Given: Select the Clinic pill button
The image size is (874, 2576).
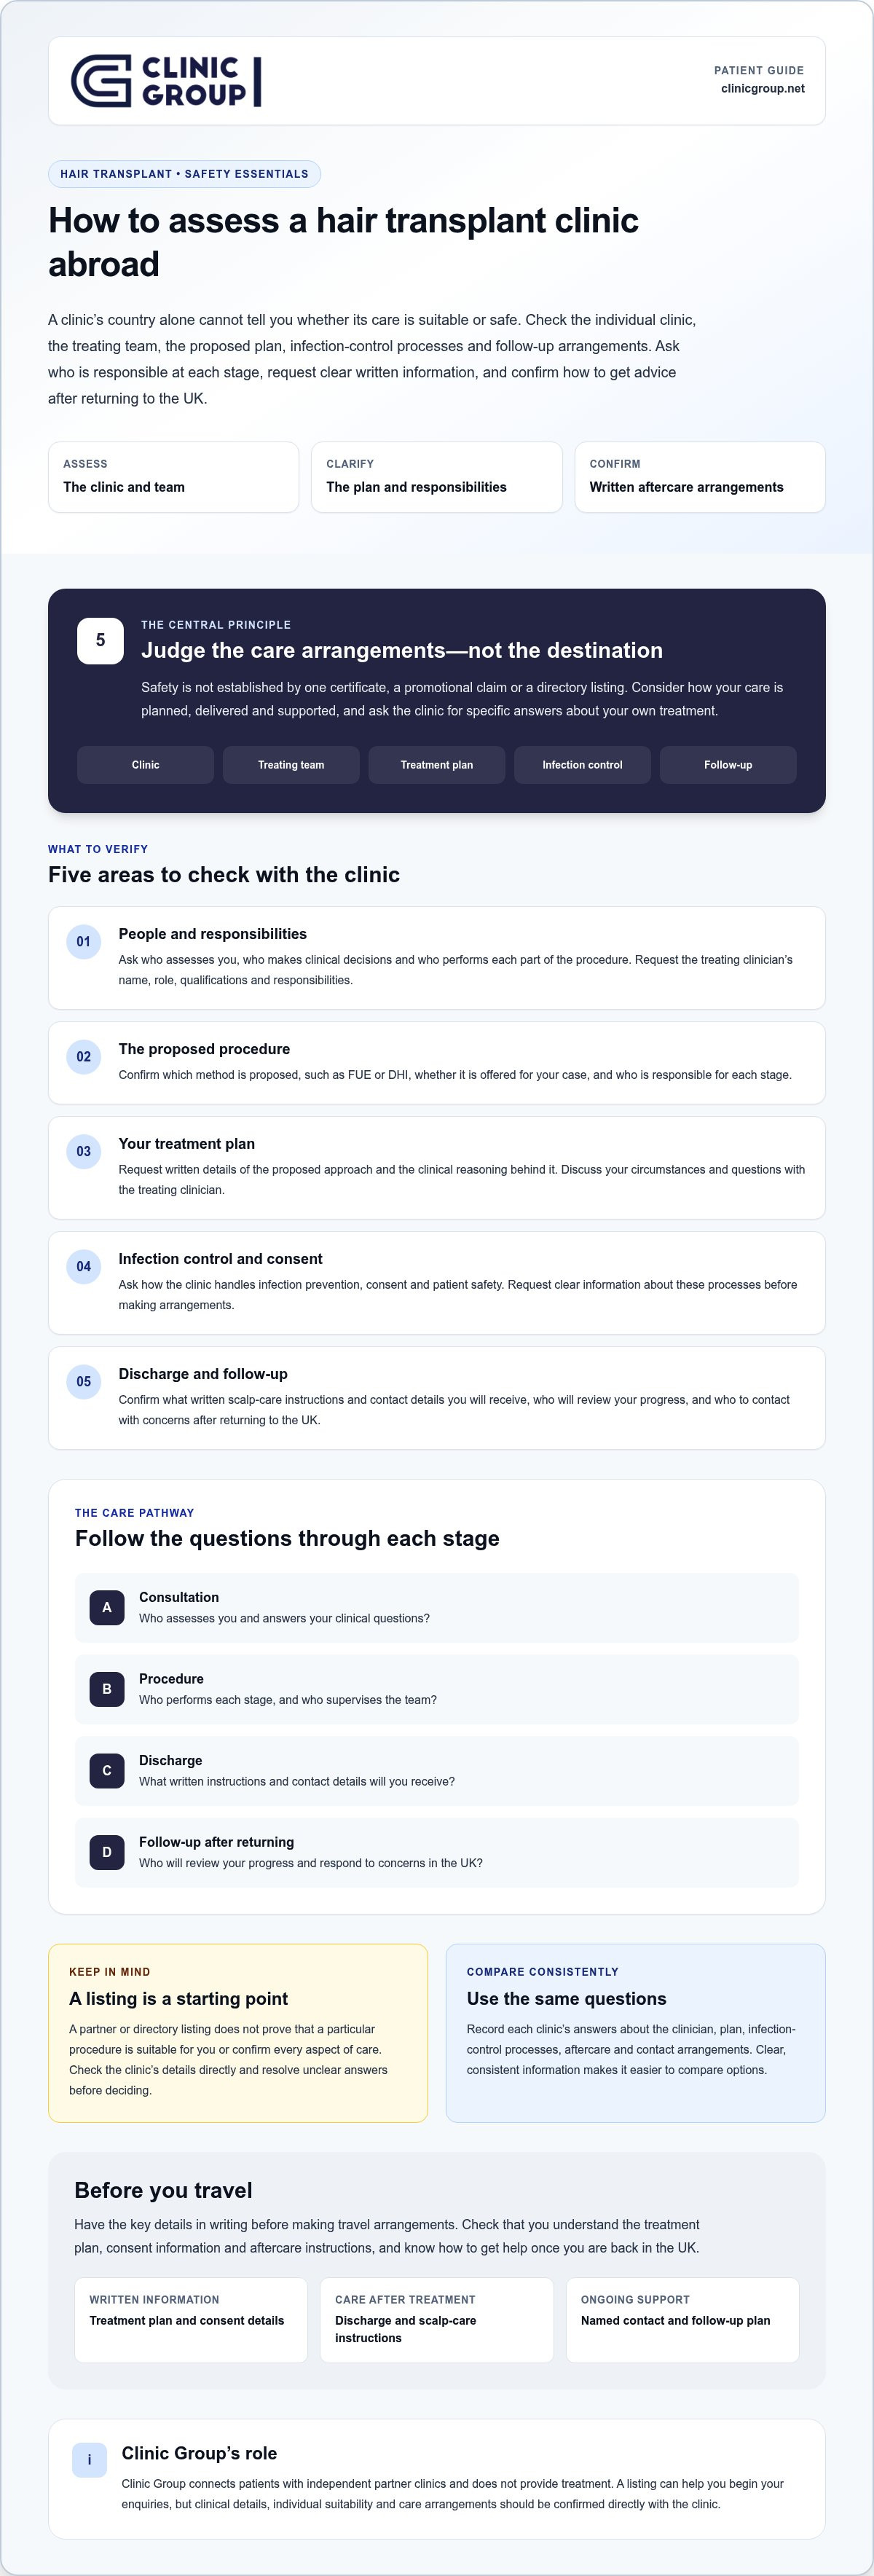Looking at the screenshot, I should click(145, 765).
